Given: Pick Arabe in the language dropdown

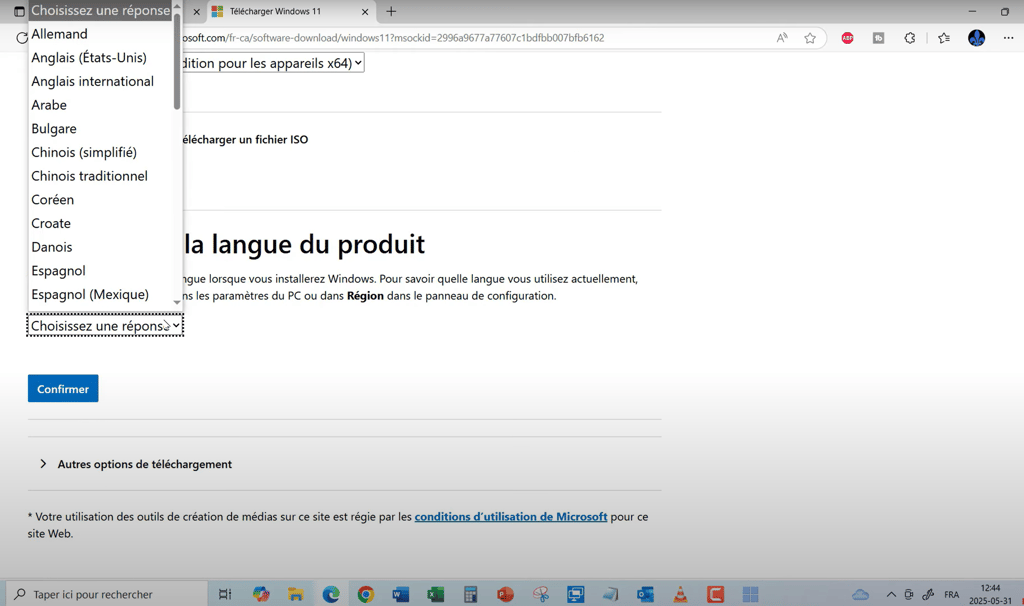Looking at the screenshot, I should [100, 104].
